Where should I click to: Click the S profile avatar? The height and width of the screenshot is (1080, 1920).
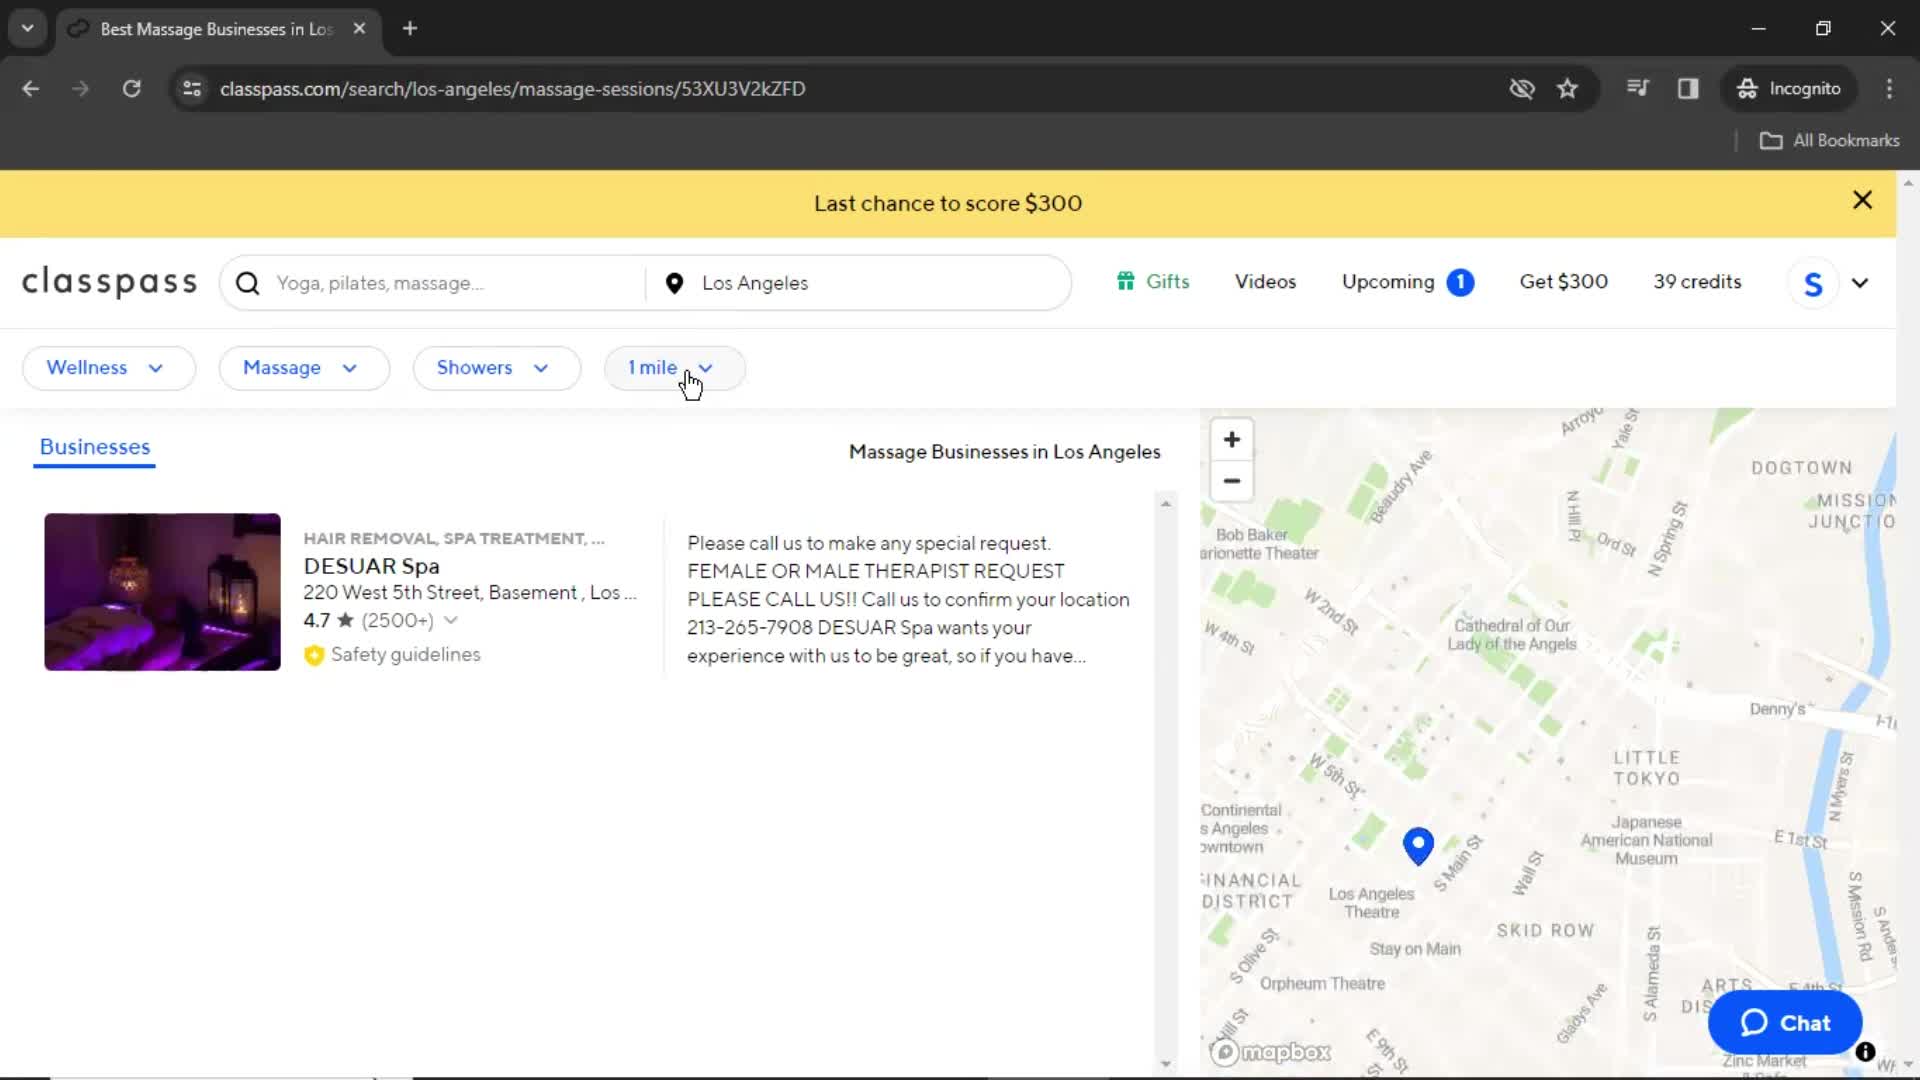tap(1813, 284)
